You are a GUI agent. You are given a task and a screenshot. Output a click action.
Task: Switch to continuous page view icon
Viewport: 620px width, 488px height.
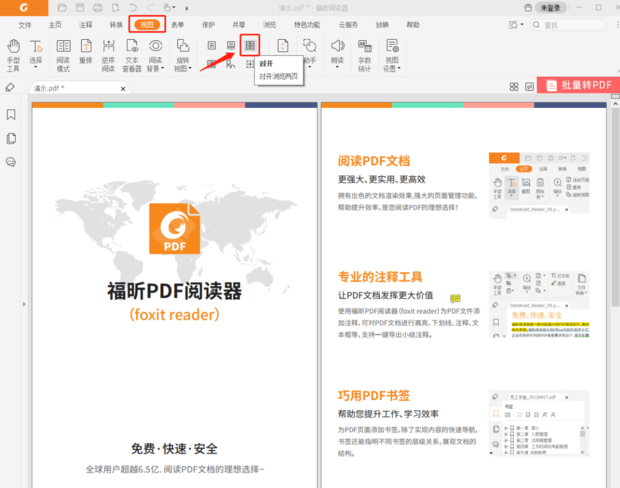coord(231,45)
